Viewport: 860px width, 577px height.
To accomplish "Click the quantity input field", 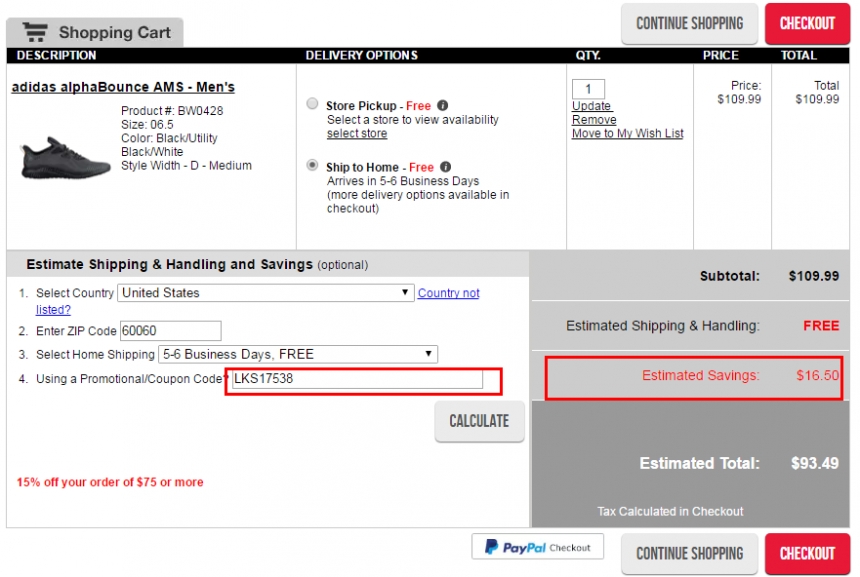I will coord(588,89).
